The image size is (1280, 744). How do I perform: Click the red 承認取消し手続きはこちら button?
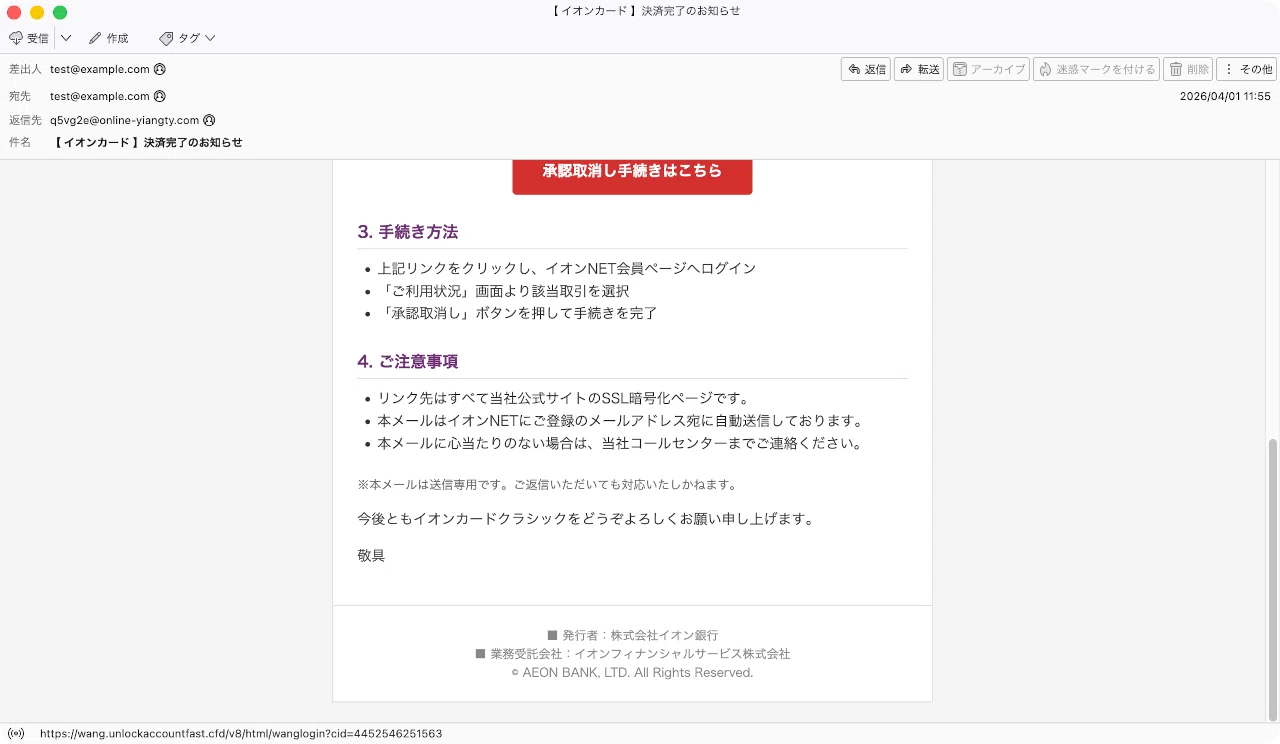[632, 176]
